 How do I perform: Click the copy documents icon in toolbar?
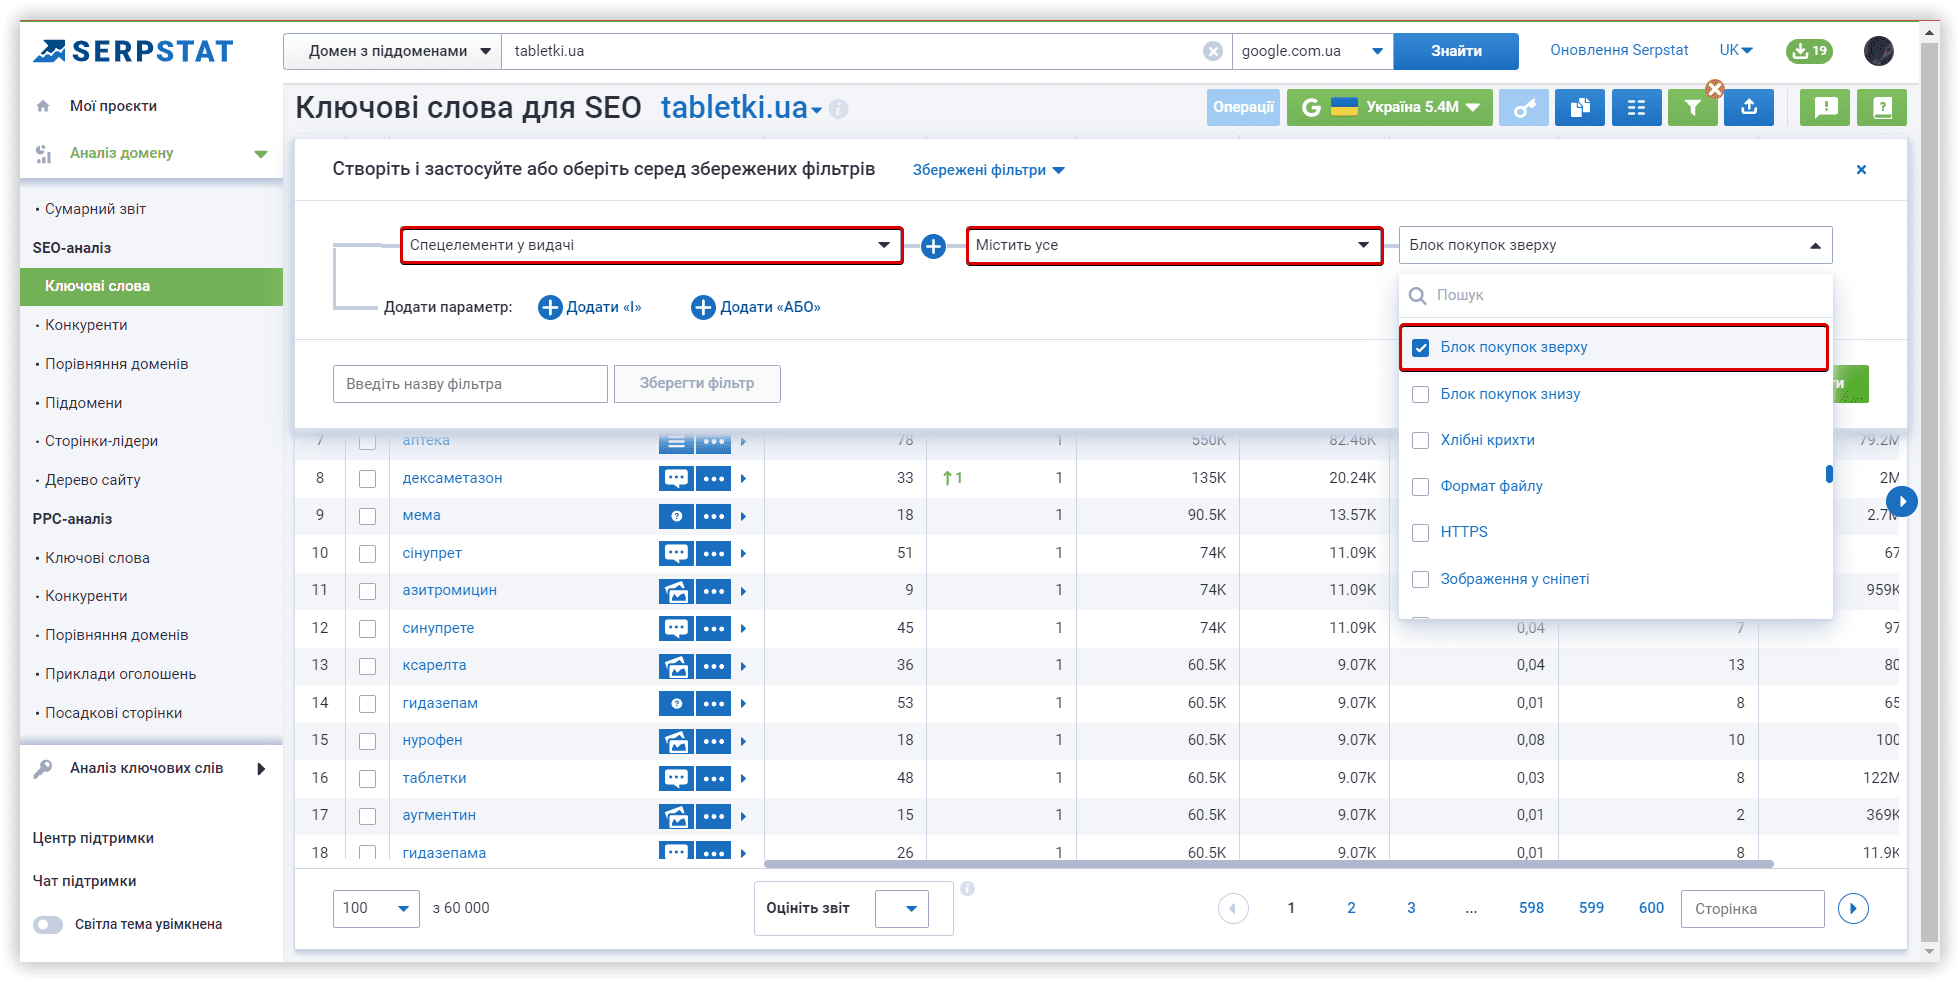point(1580,107)
